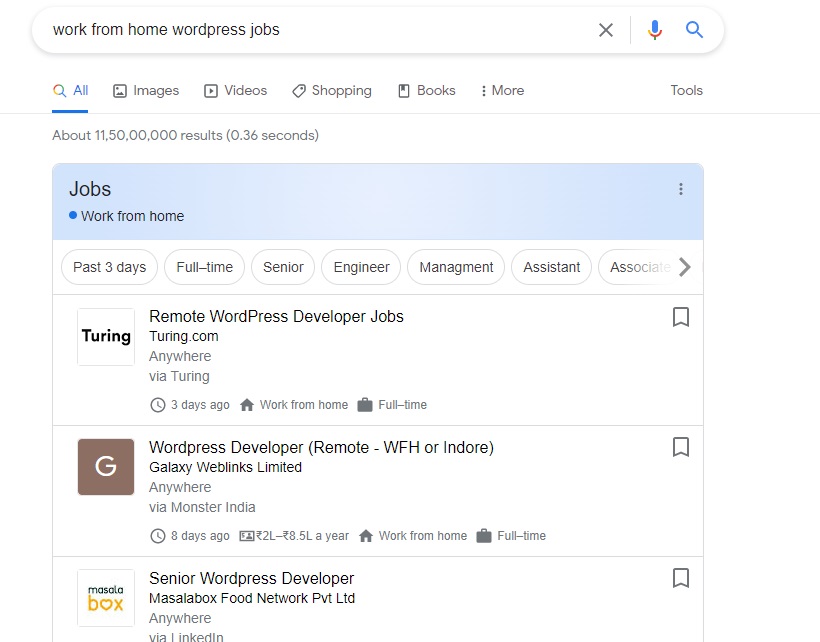Click the Jobs panel heading
The image size is (820, 642).
[90, 189]
